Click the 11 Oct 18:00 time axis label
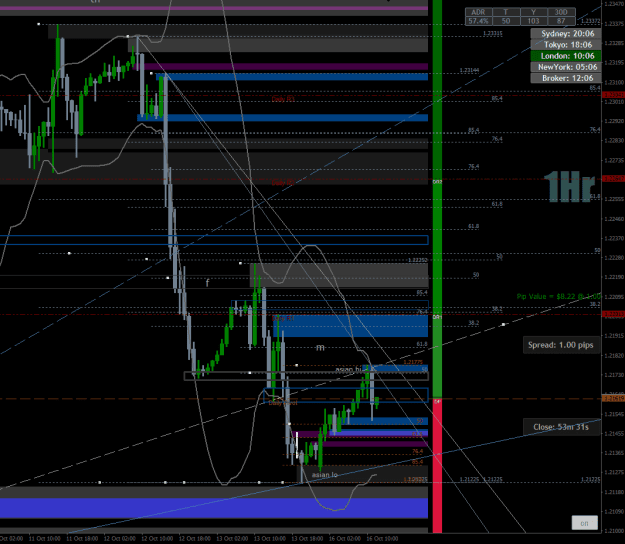The image size is (625, 544). point(82,538)
